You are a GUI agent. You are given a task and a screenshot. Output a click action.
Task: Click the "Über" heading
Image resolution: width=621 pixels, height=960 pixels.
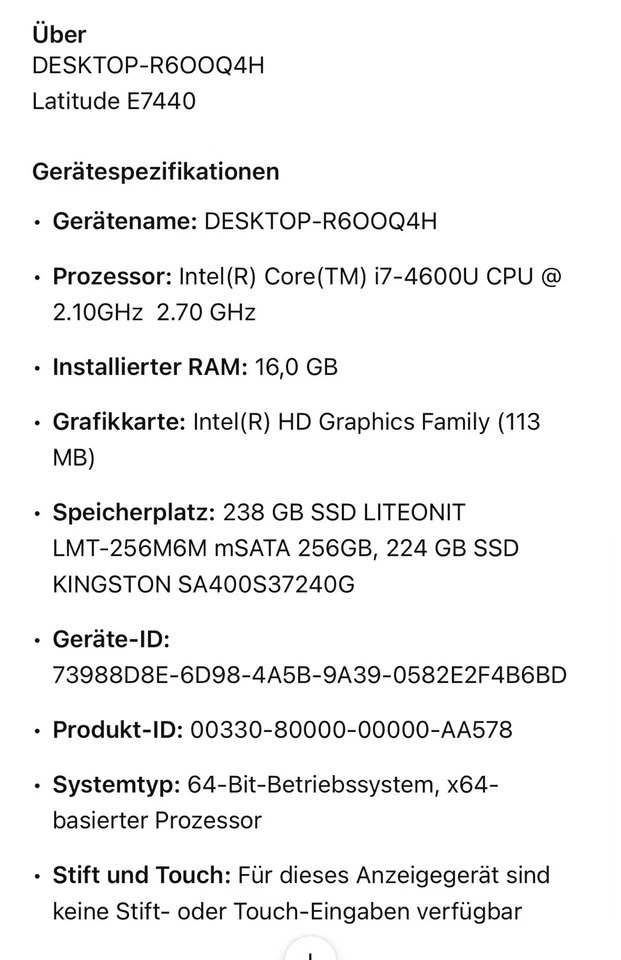[x=59, y=35]
